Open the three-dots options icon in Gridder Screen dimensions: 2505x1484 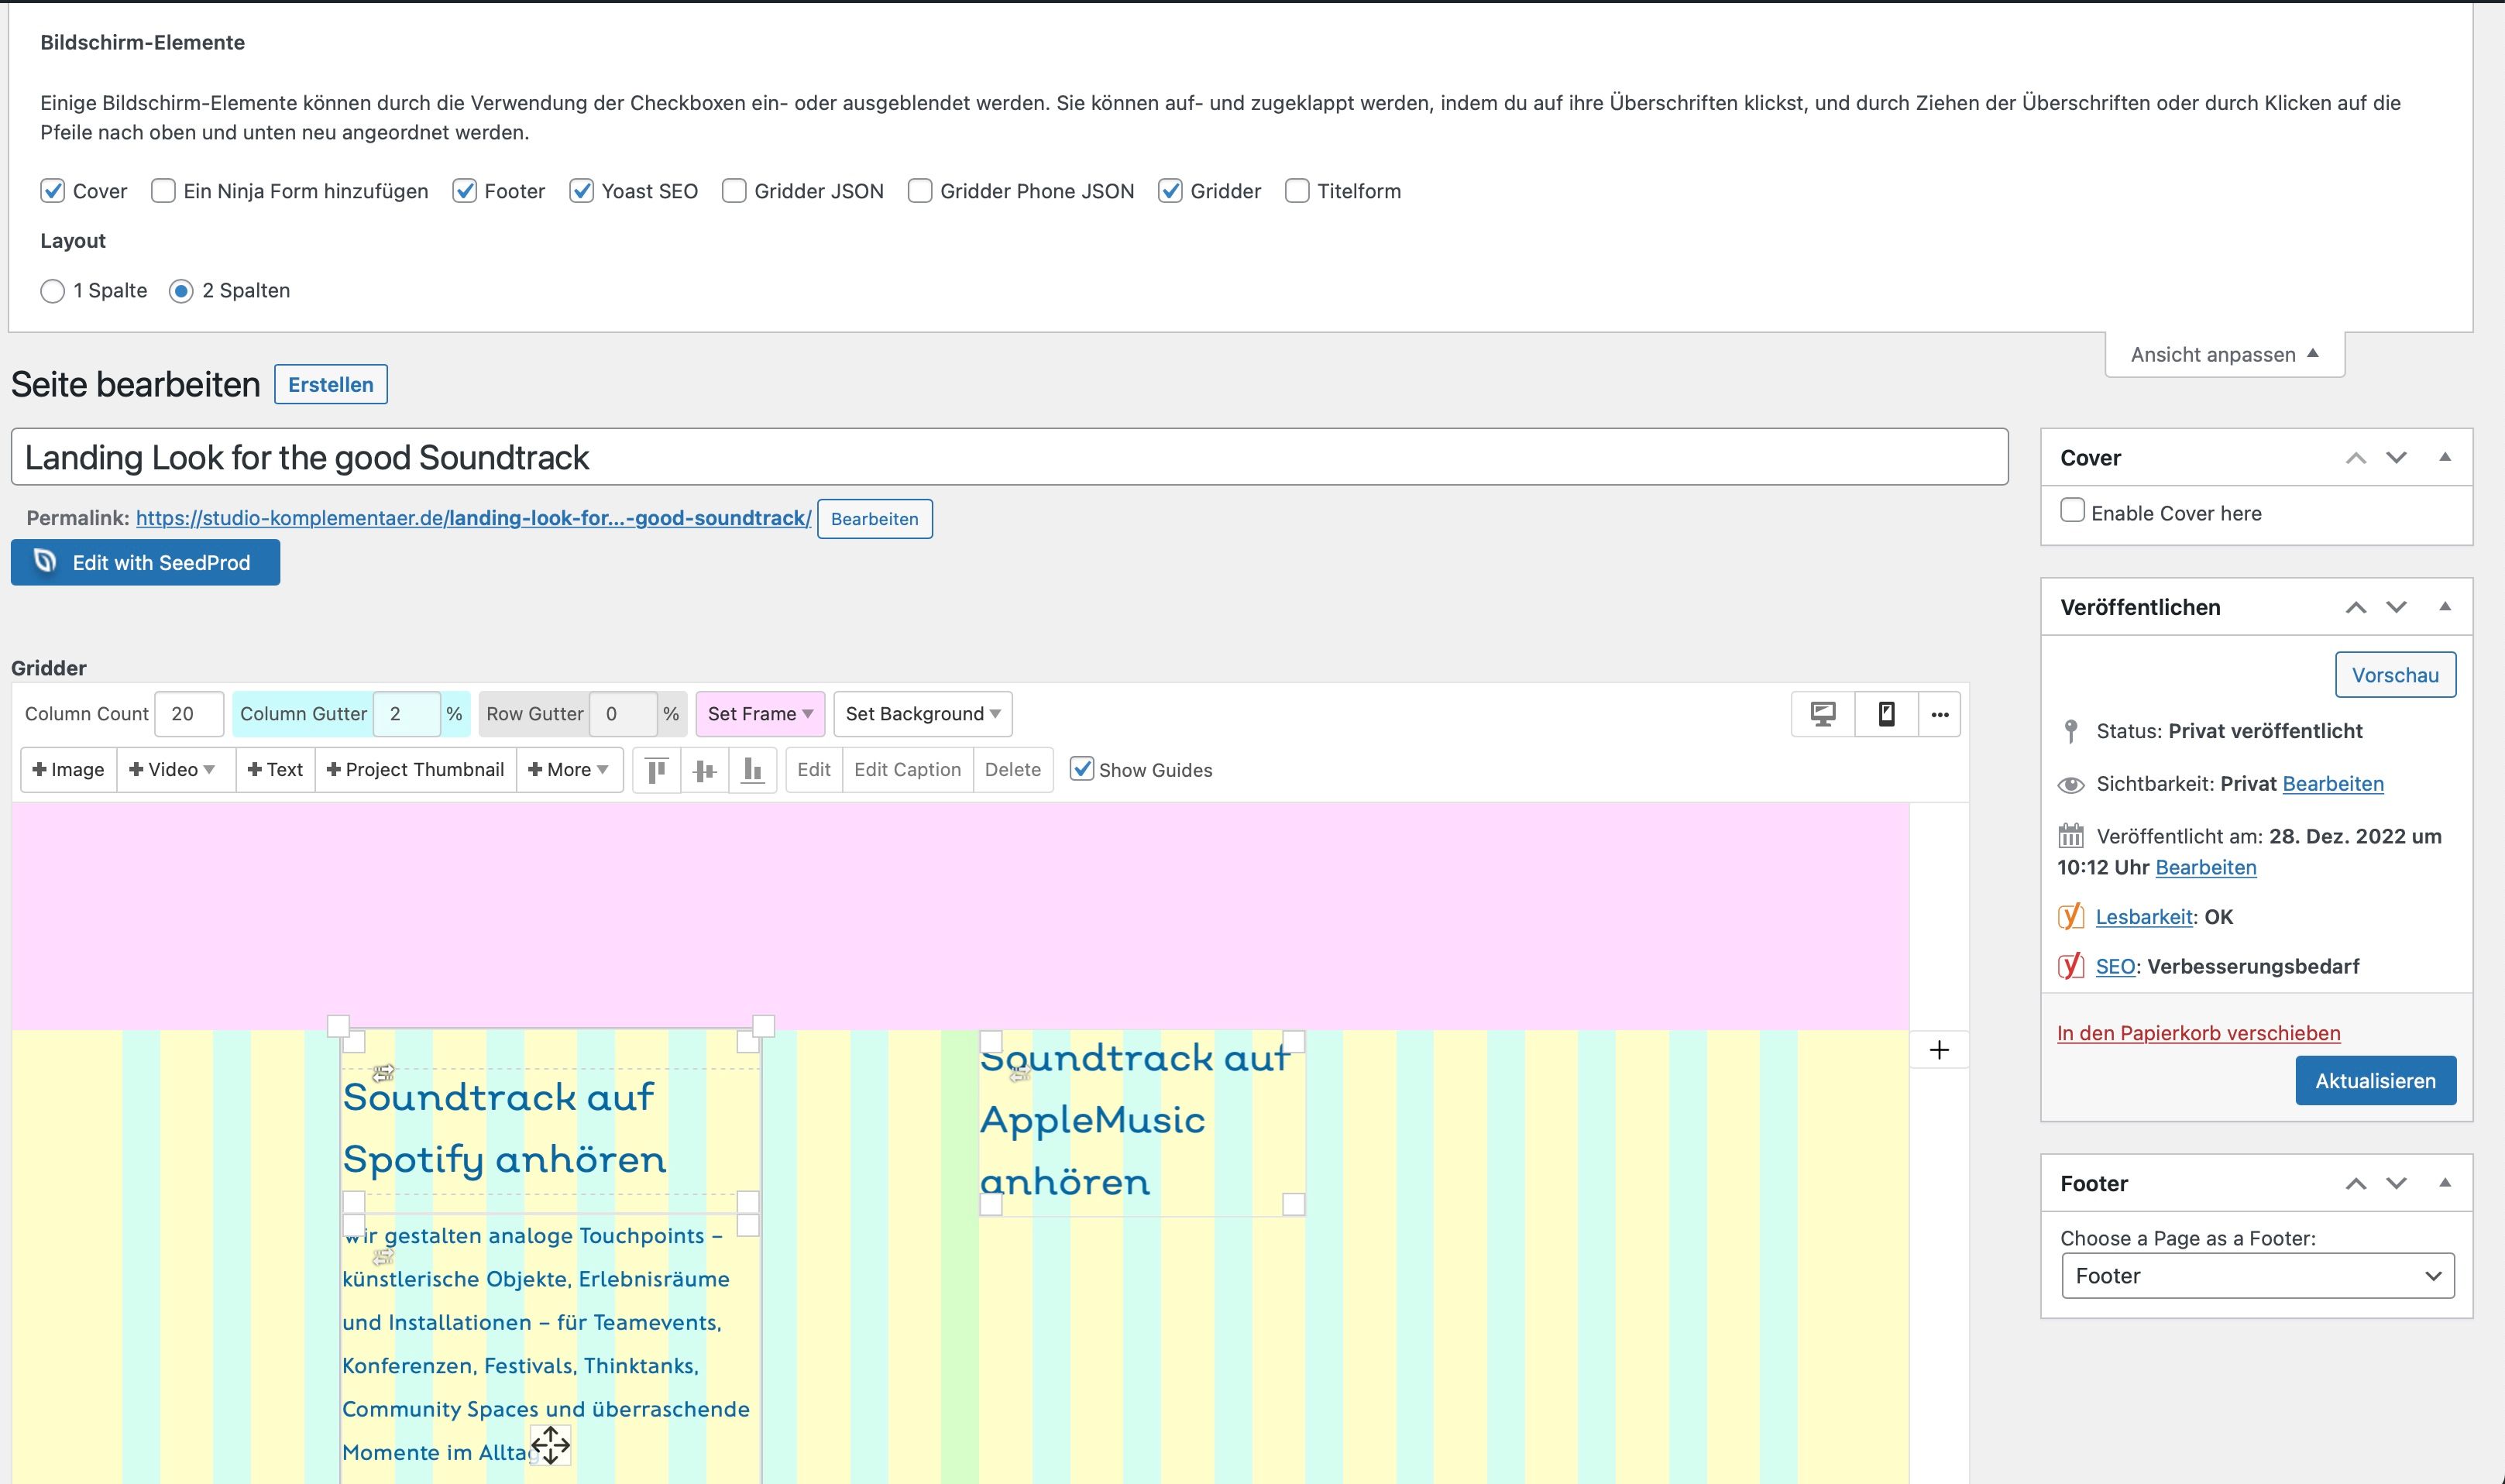click(1939, 714)
